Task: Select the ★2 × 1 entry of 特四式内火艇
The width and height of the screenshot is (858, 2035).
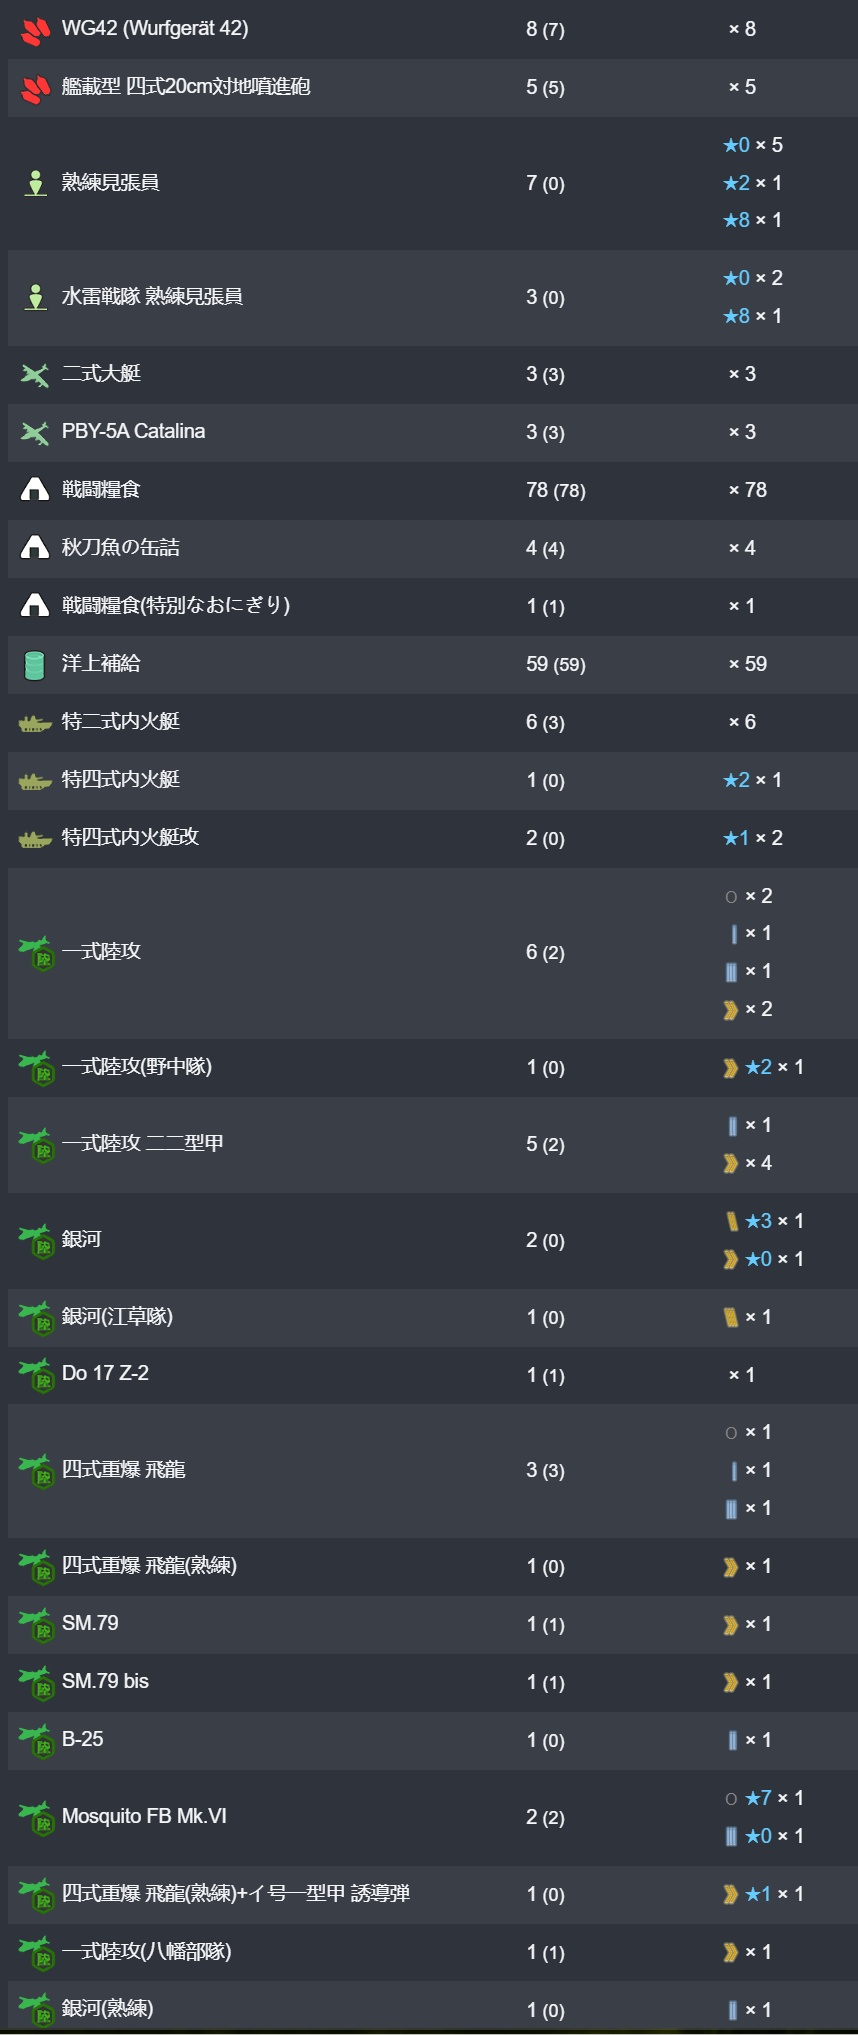Action: [753, 780]
